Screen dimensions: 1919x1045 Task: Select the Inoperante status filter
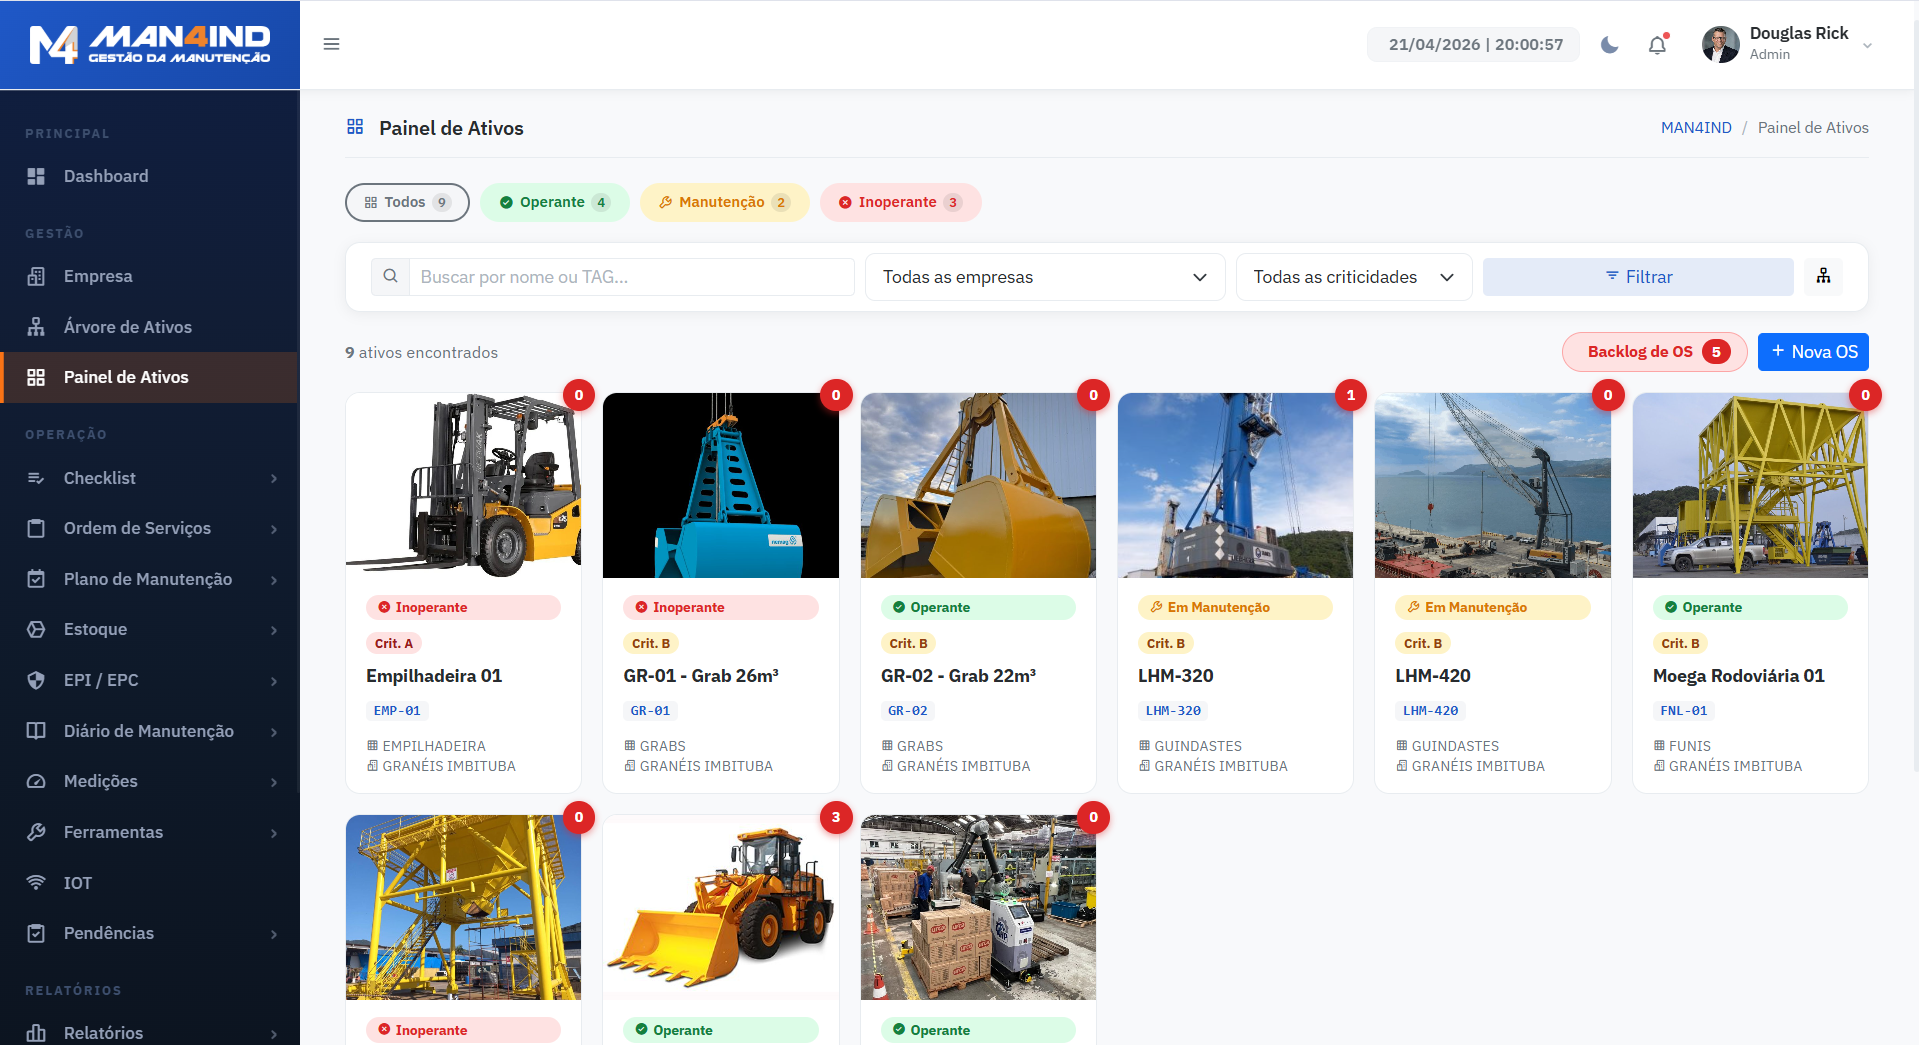point(899,202)
